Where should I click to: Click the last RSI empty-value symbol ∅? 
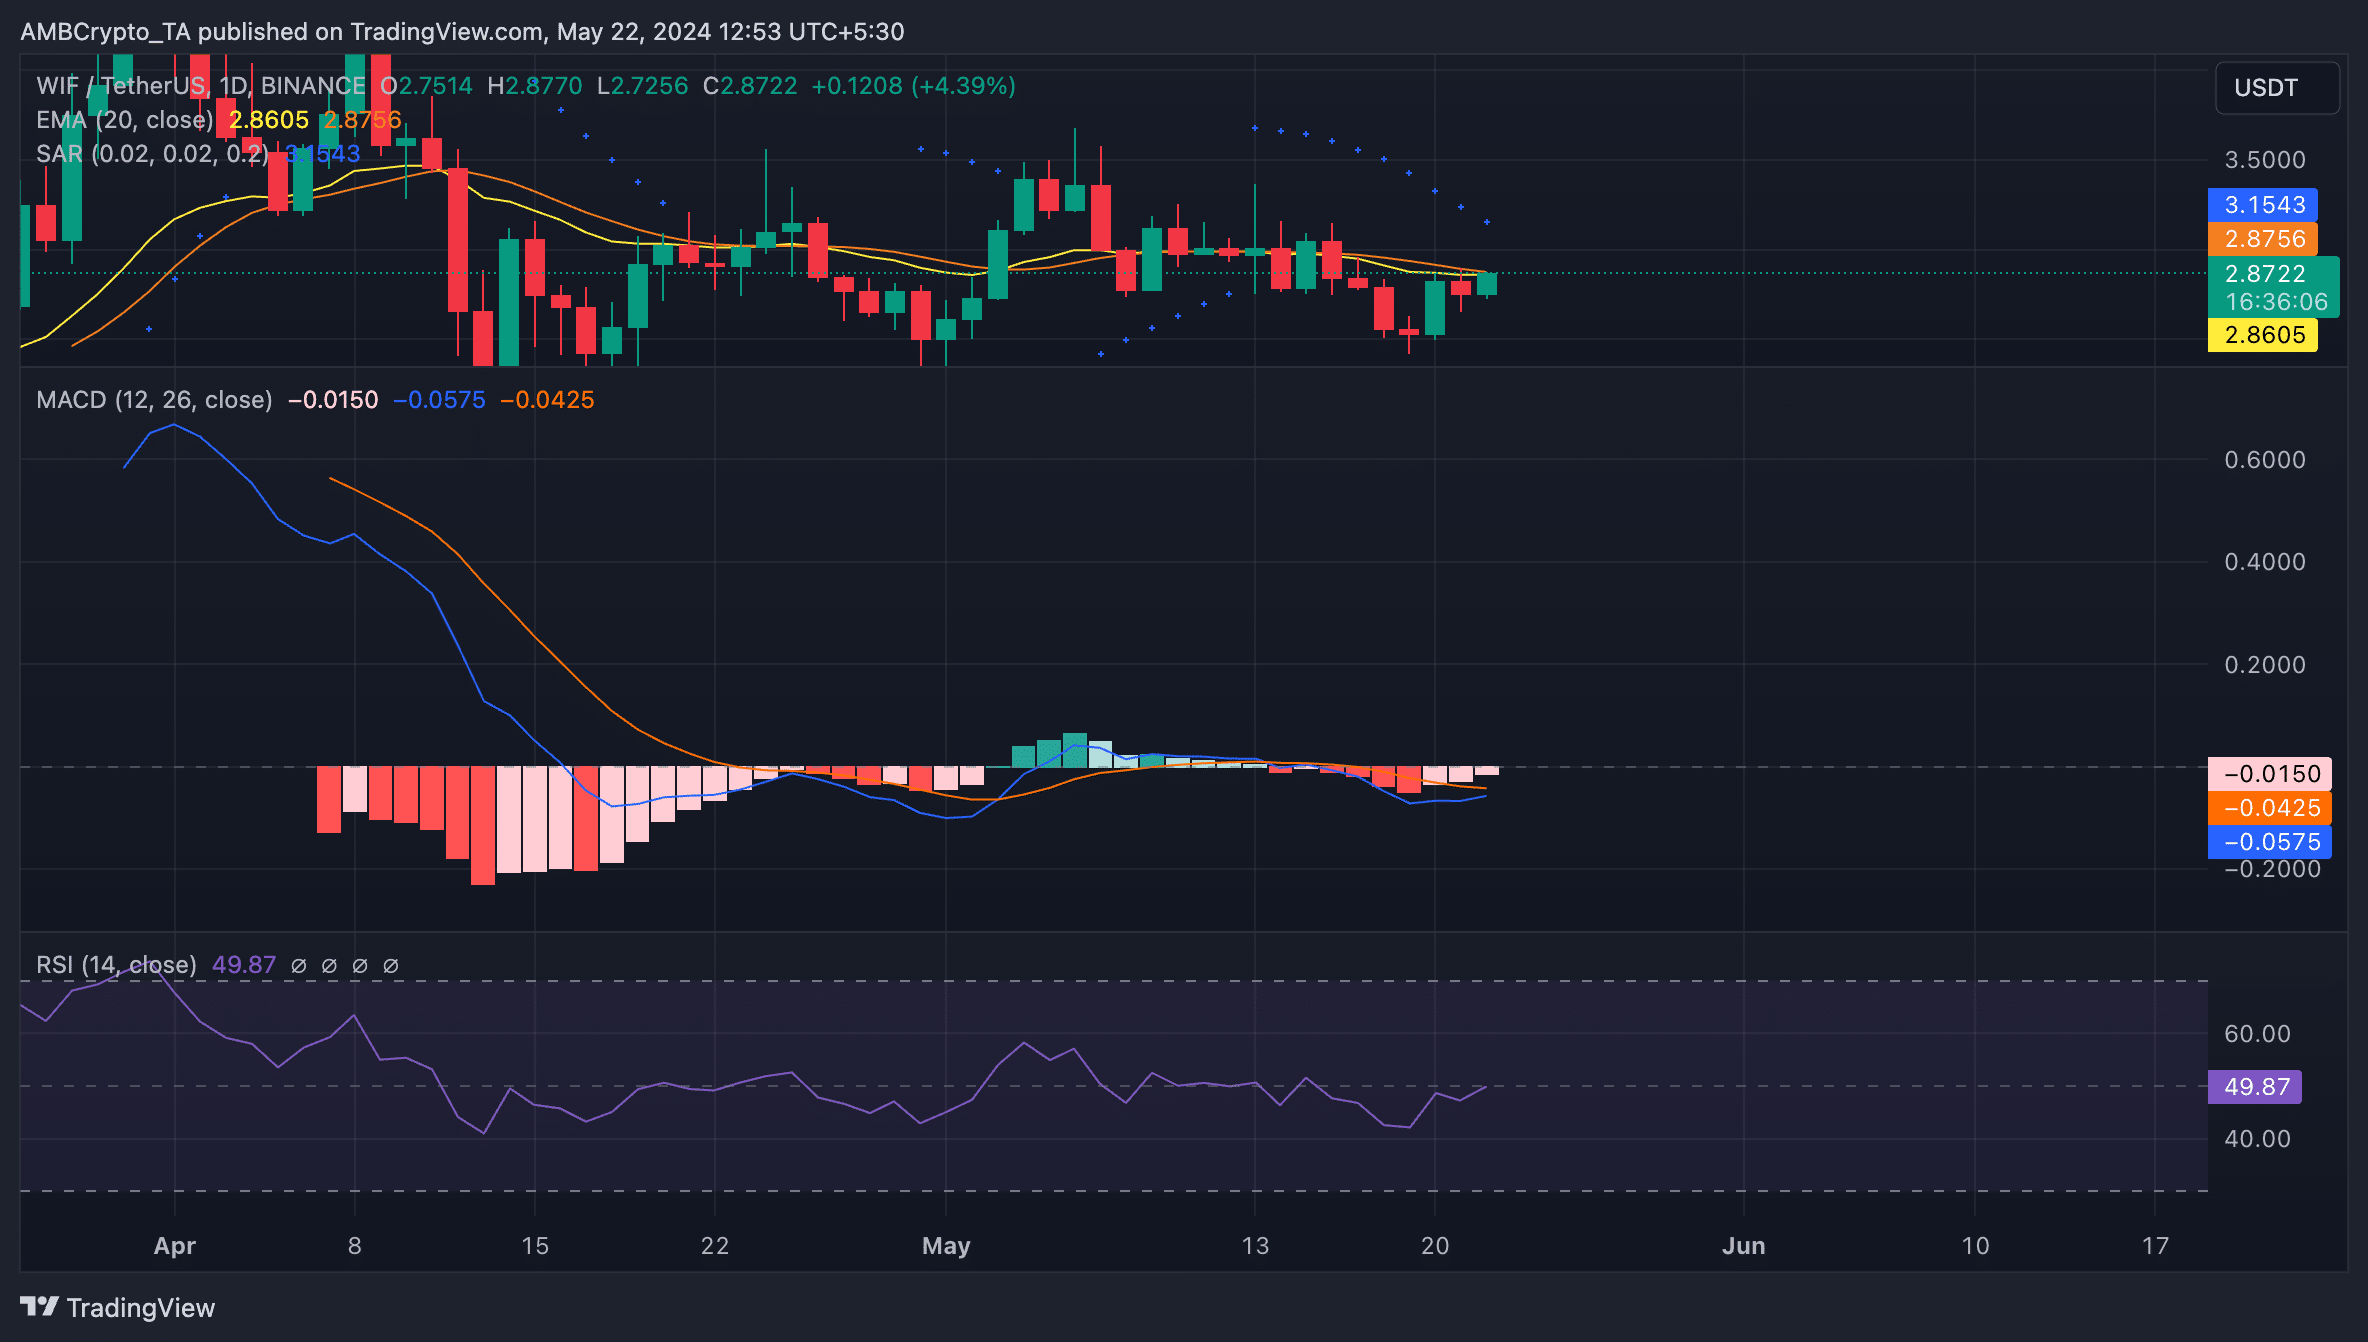pyautogui.click(x=391, y=966)
